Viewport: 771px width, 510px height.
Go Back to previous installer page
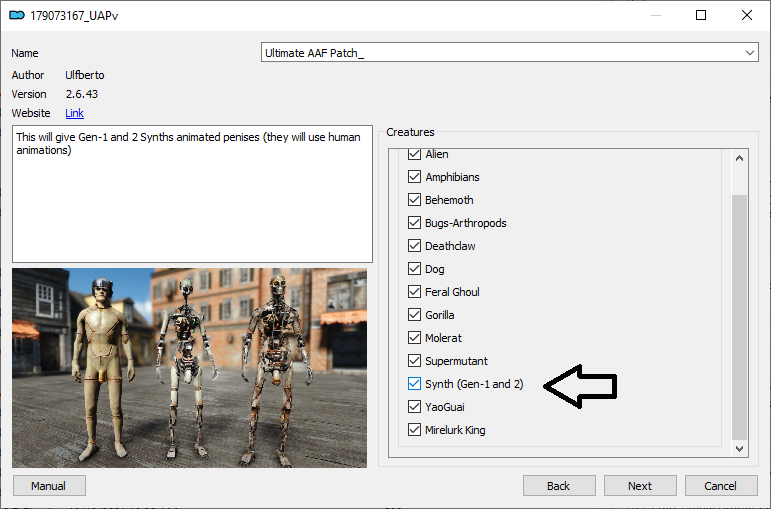(559, 486)
